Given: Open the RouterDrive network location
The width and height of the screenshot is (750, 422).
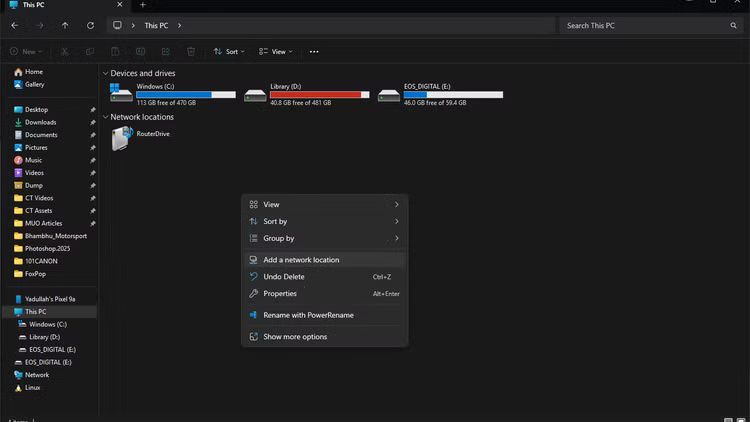Looking at the screenshot, I should (x=122, y=139).
